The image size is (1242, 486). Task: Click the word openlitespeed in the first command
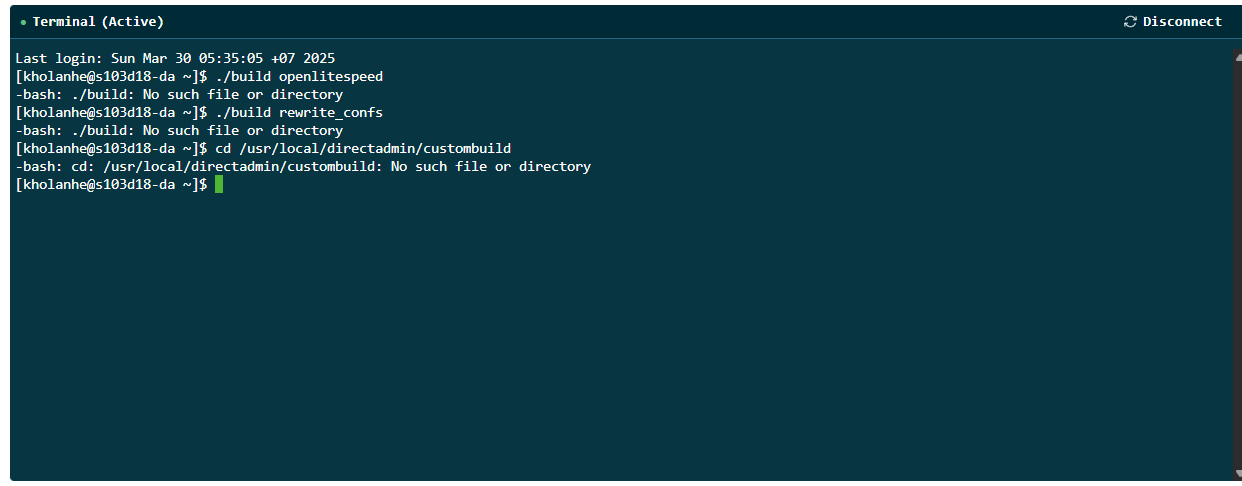click(x=331, y=76)
